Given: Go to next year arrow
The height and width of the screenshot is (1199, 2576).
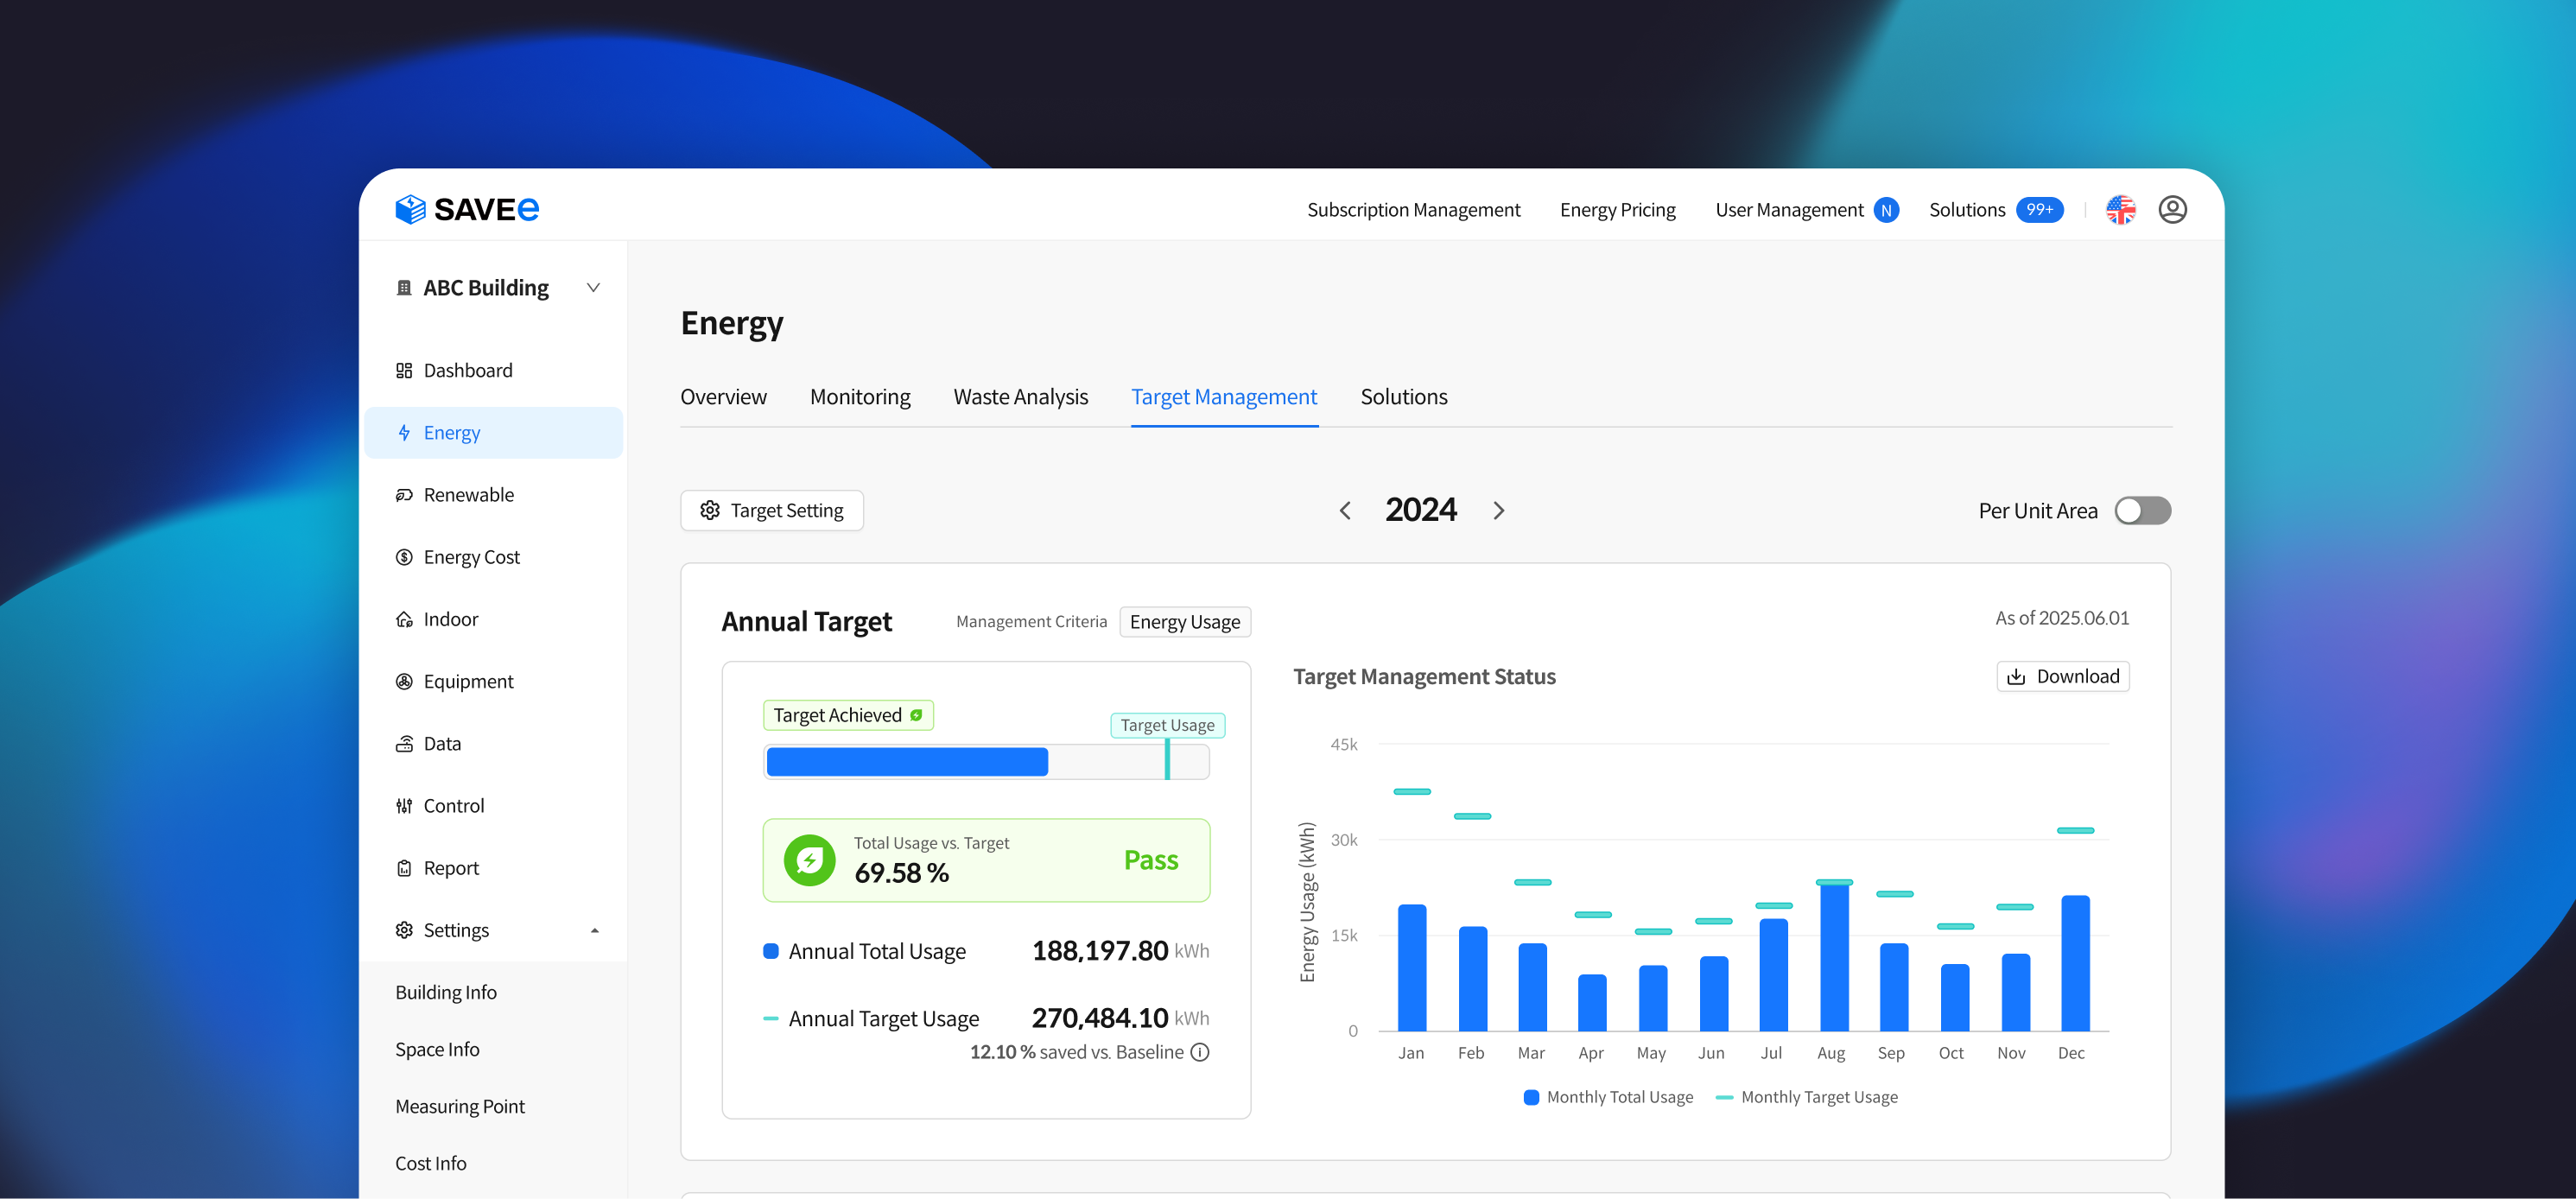Looking at the screenshot, I should [1498, 511].
